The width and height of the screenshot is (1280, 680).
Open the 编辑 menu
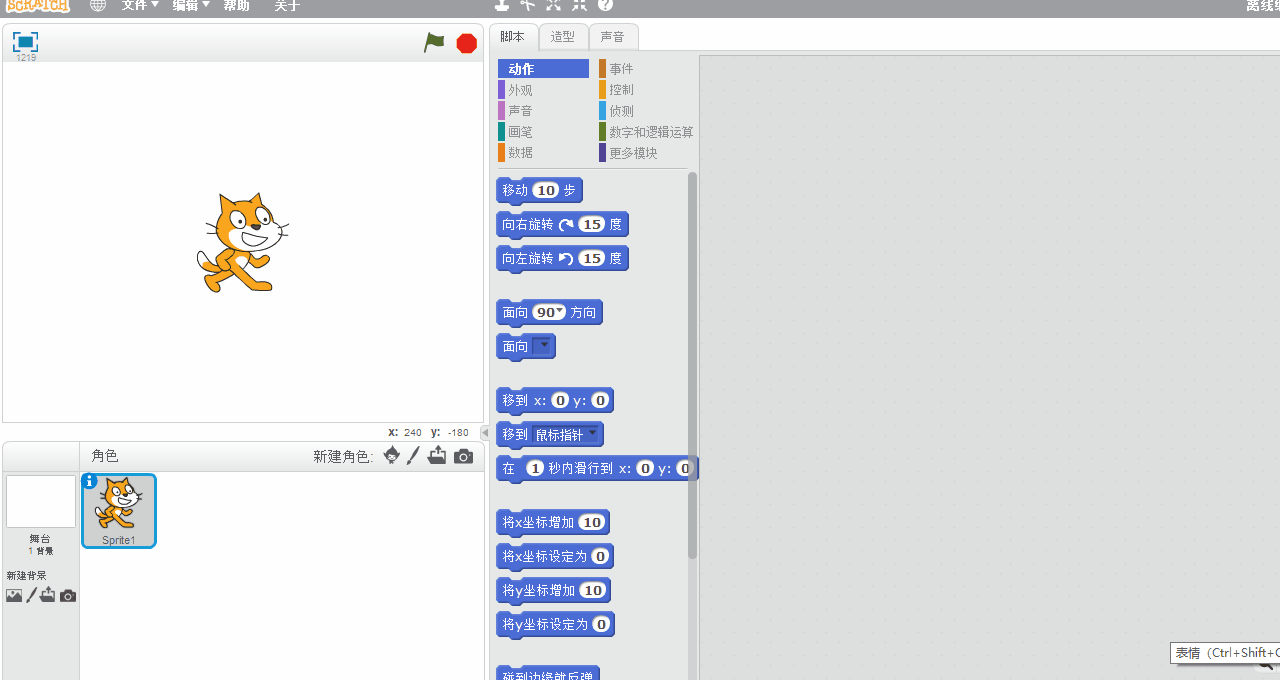coord(191,6)
